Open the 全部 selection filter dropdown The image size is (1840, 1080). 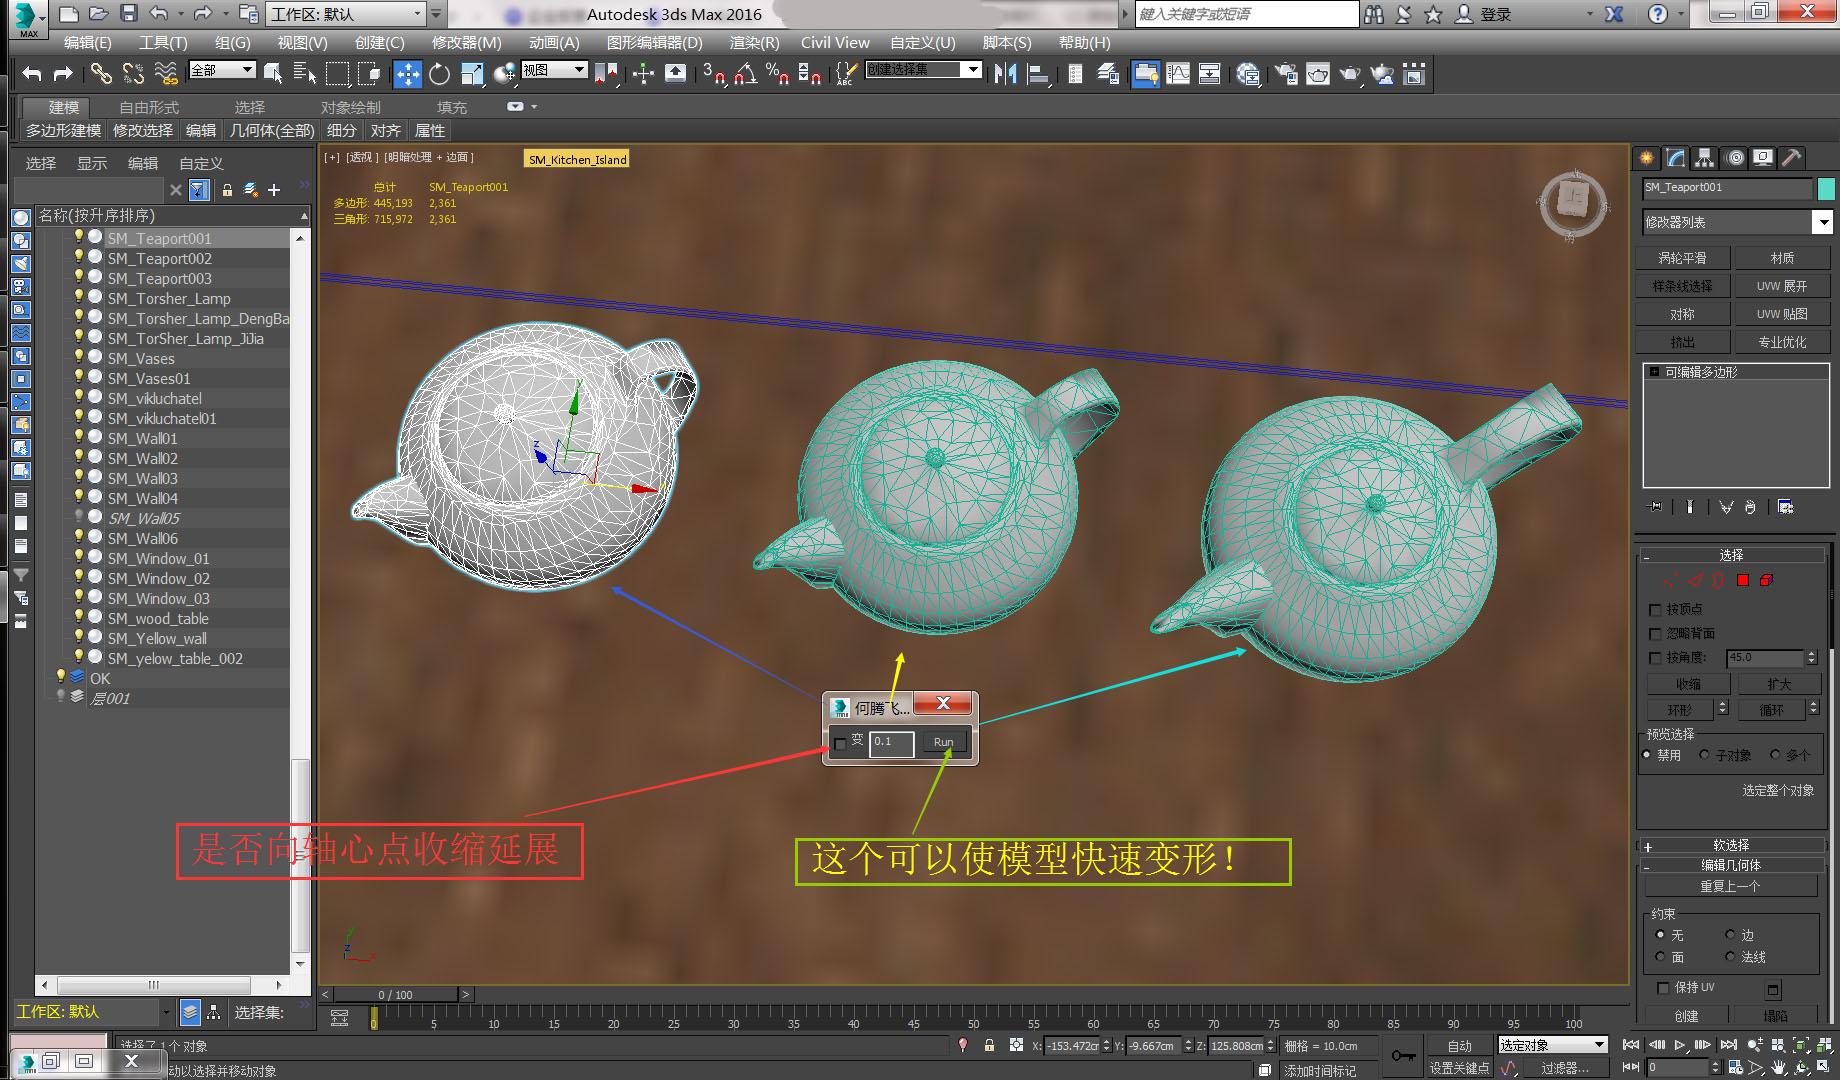tap(222, 70)
